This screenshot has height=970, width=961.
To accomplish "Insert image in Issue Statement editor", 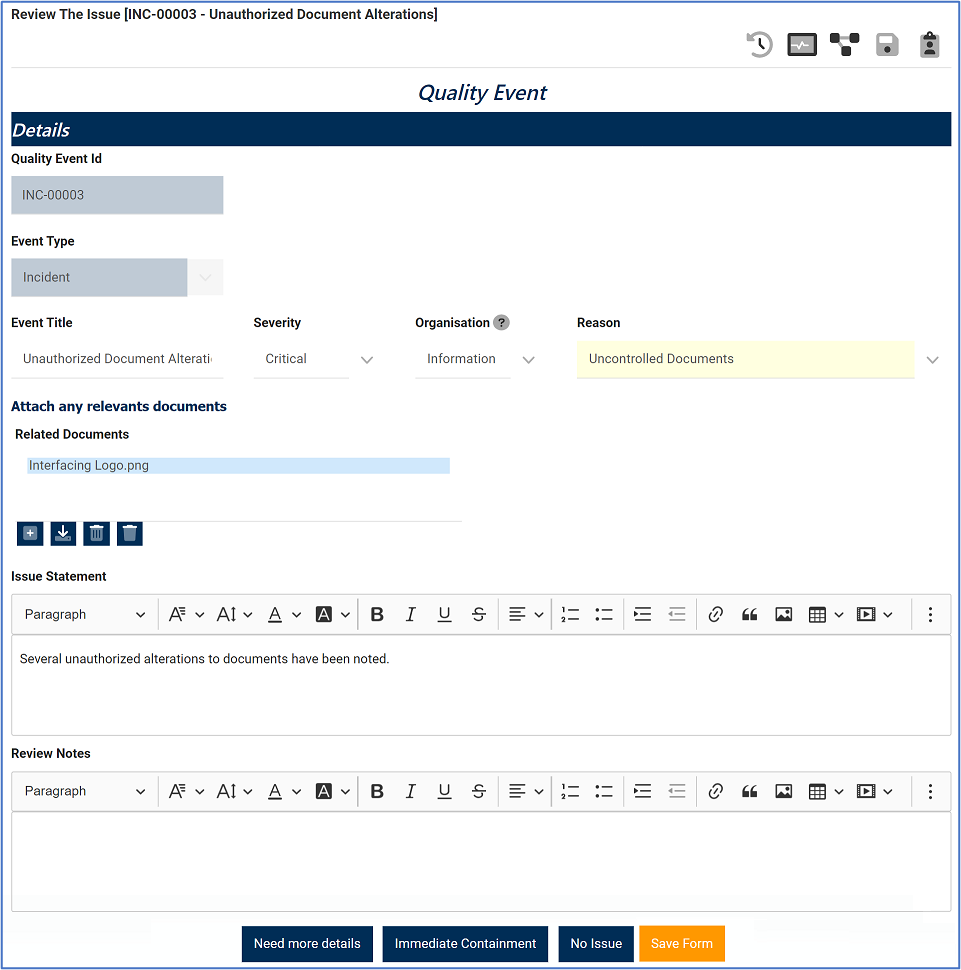I will (783, 614).
